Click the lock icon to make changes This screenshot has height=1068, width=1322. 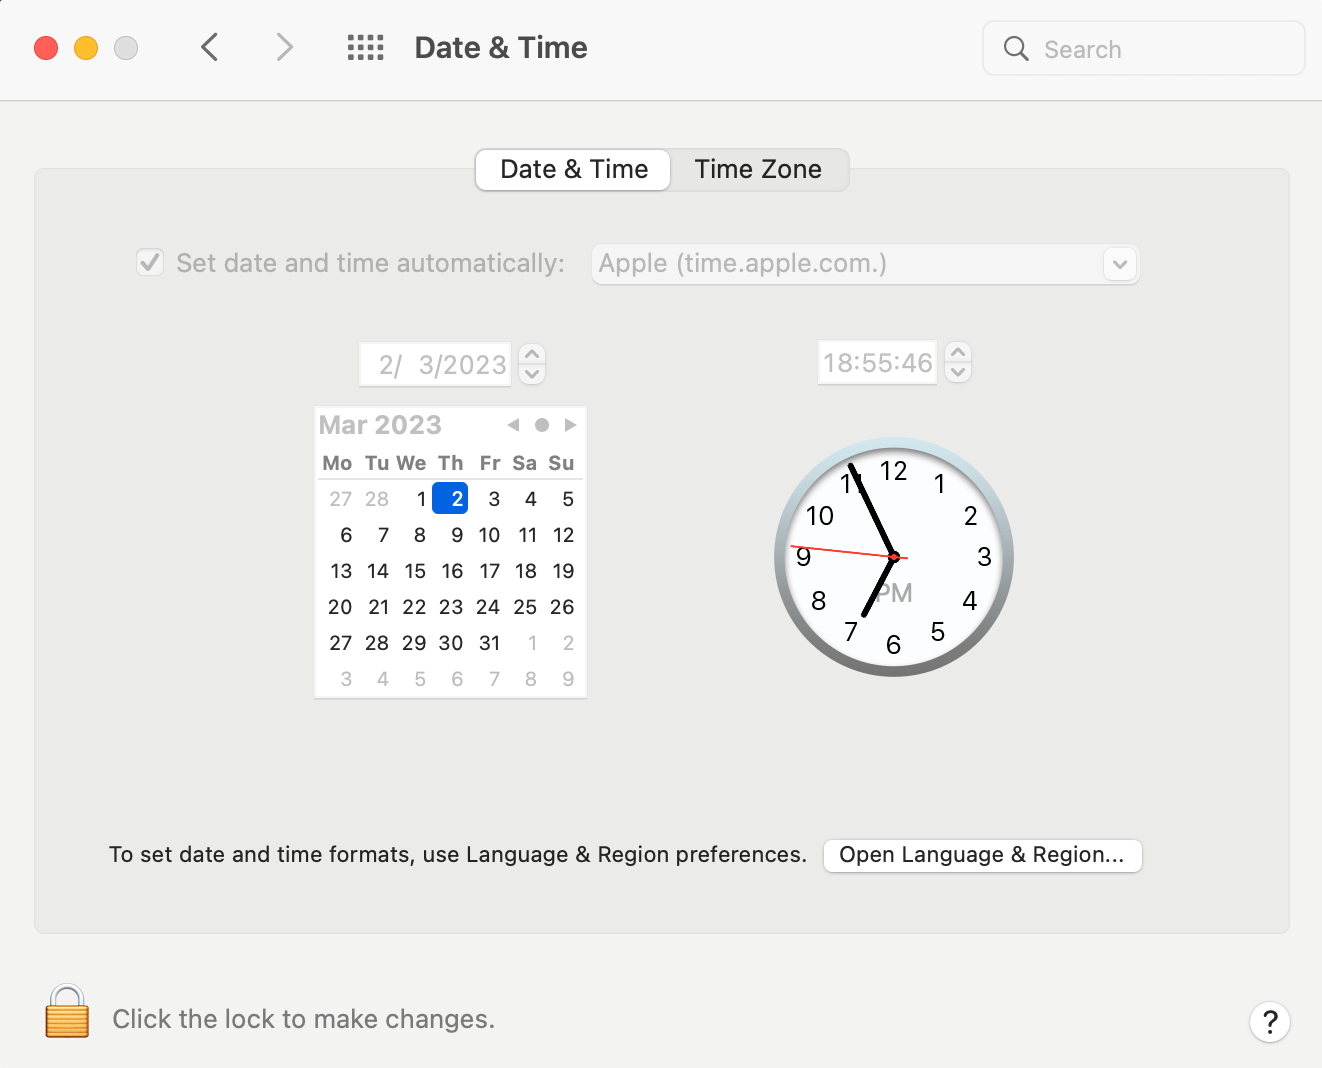point(66,1014)
